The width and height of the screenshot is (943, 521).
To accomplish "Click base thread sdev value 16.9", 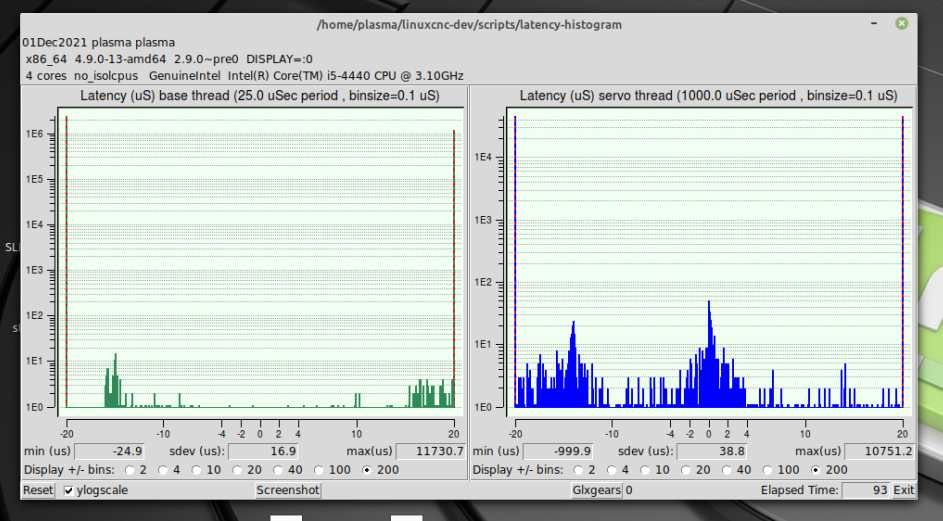I will click(x=263, y=451).
